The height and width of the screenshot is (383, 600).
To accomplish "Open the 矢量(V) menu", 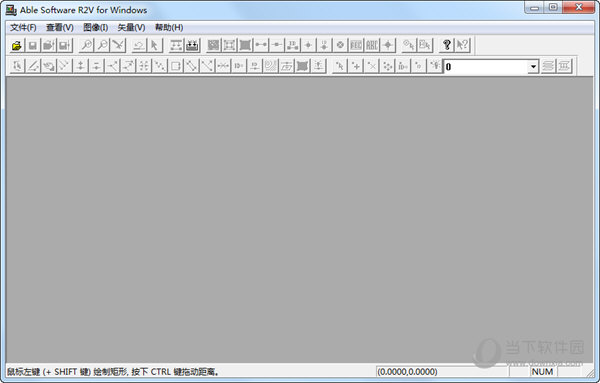I will (x=131, y=28).
